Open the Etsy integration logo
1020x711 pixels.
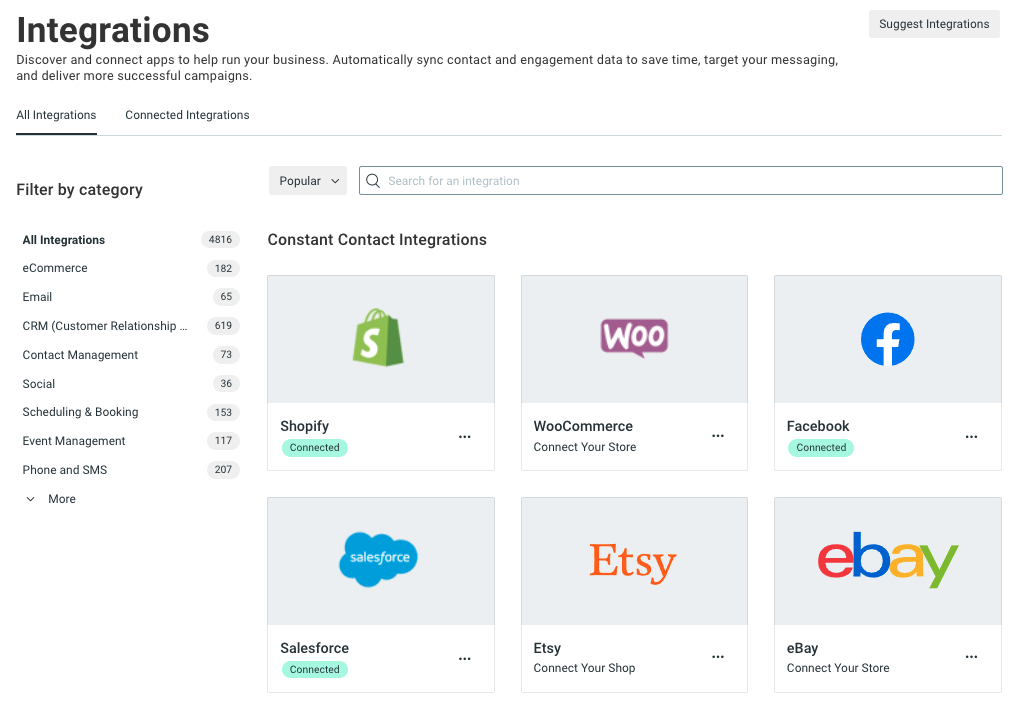(x=634, y=560)
